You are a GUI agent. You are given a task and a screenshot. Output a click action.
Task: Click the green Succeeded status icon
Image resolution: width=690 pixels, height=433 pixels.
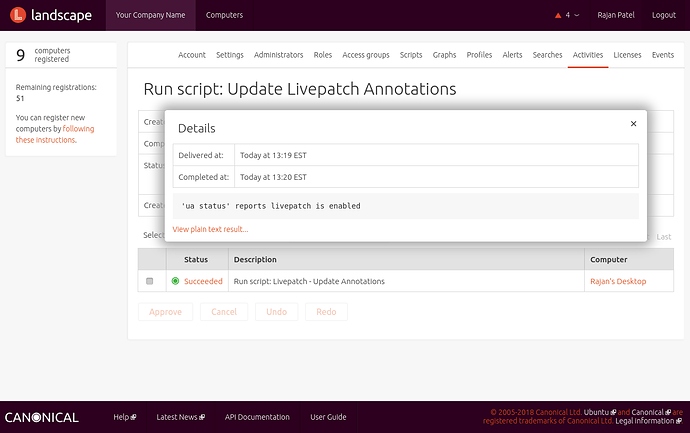175,281
